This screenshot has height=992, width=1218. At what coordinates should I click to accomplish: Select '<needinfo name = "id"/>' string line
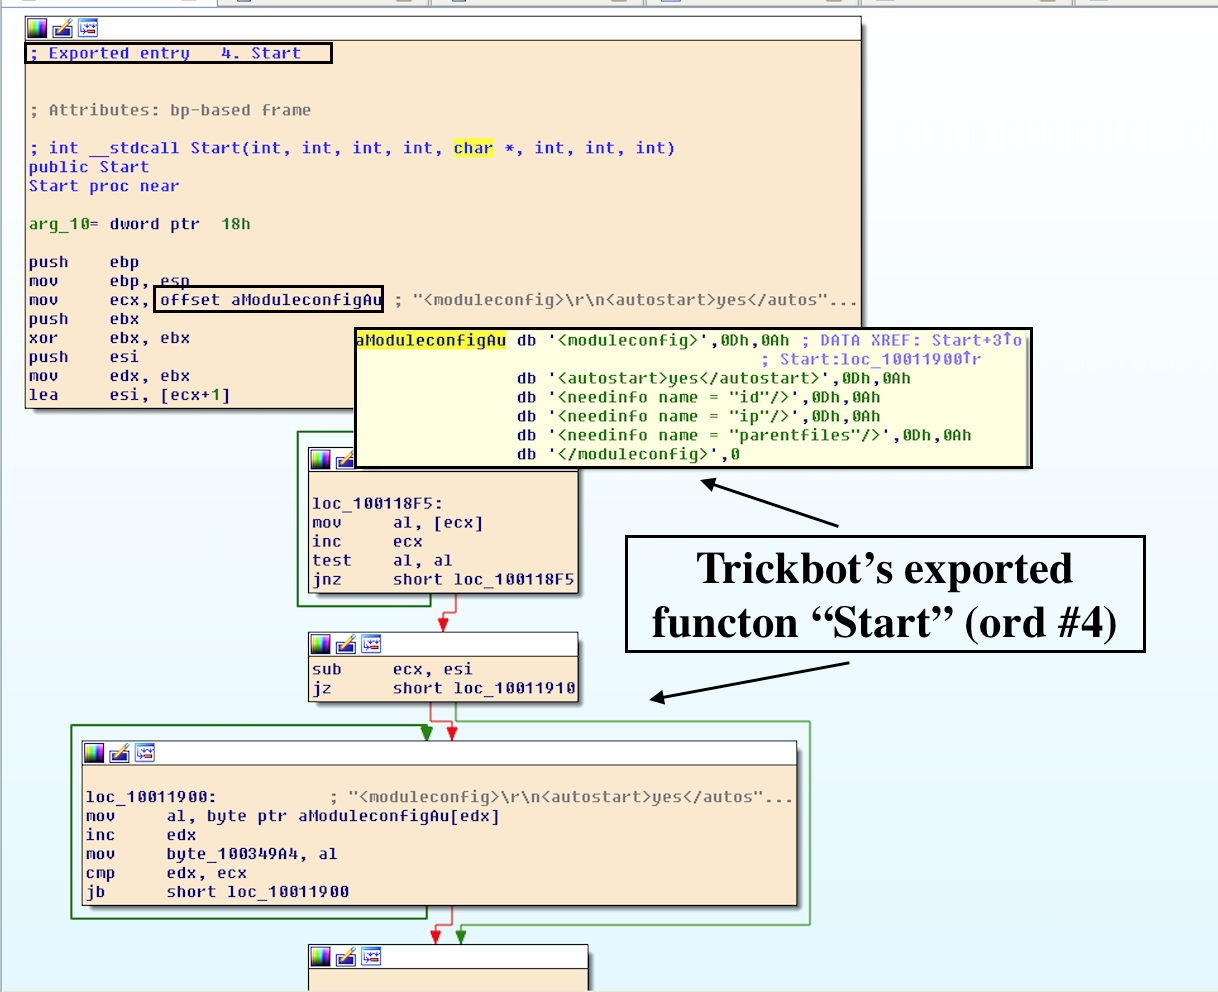[x=699, y=397]
